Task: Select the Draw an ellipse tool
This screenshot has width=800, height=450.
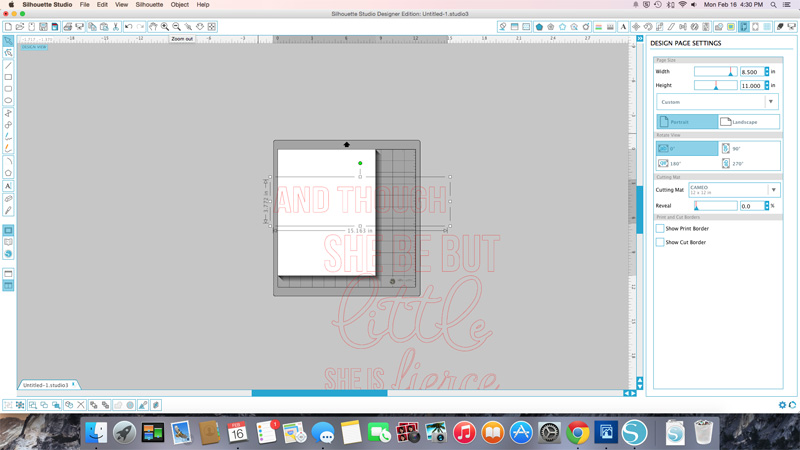Action: pos(8,101)
